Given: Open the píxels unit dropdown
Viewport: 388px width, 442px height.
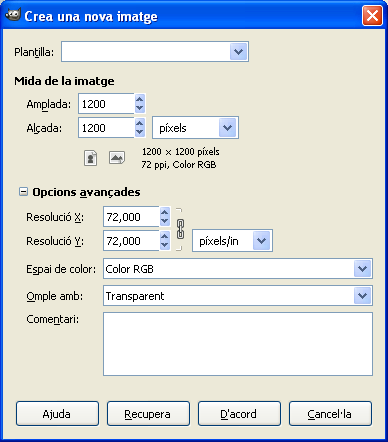Looking at the screenshot, I should pos(195,128).
